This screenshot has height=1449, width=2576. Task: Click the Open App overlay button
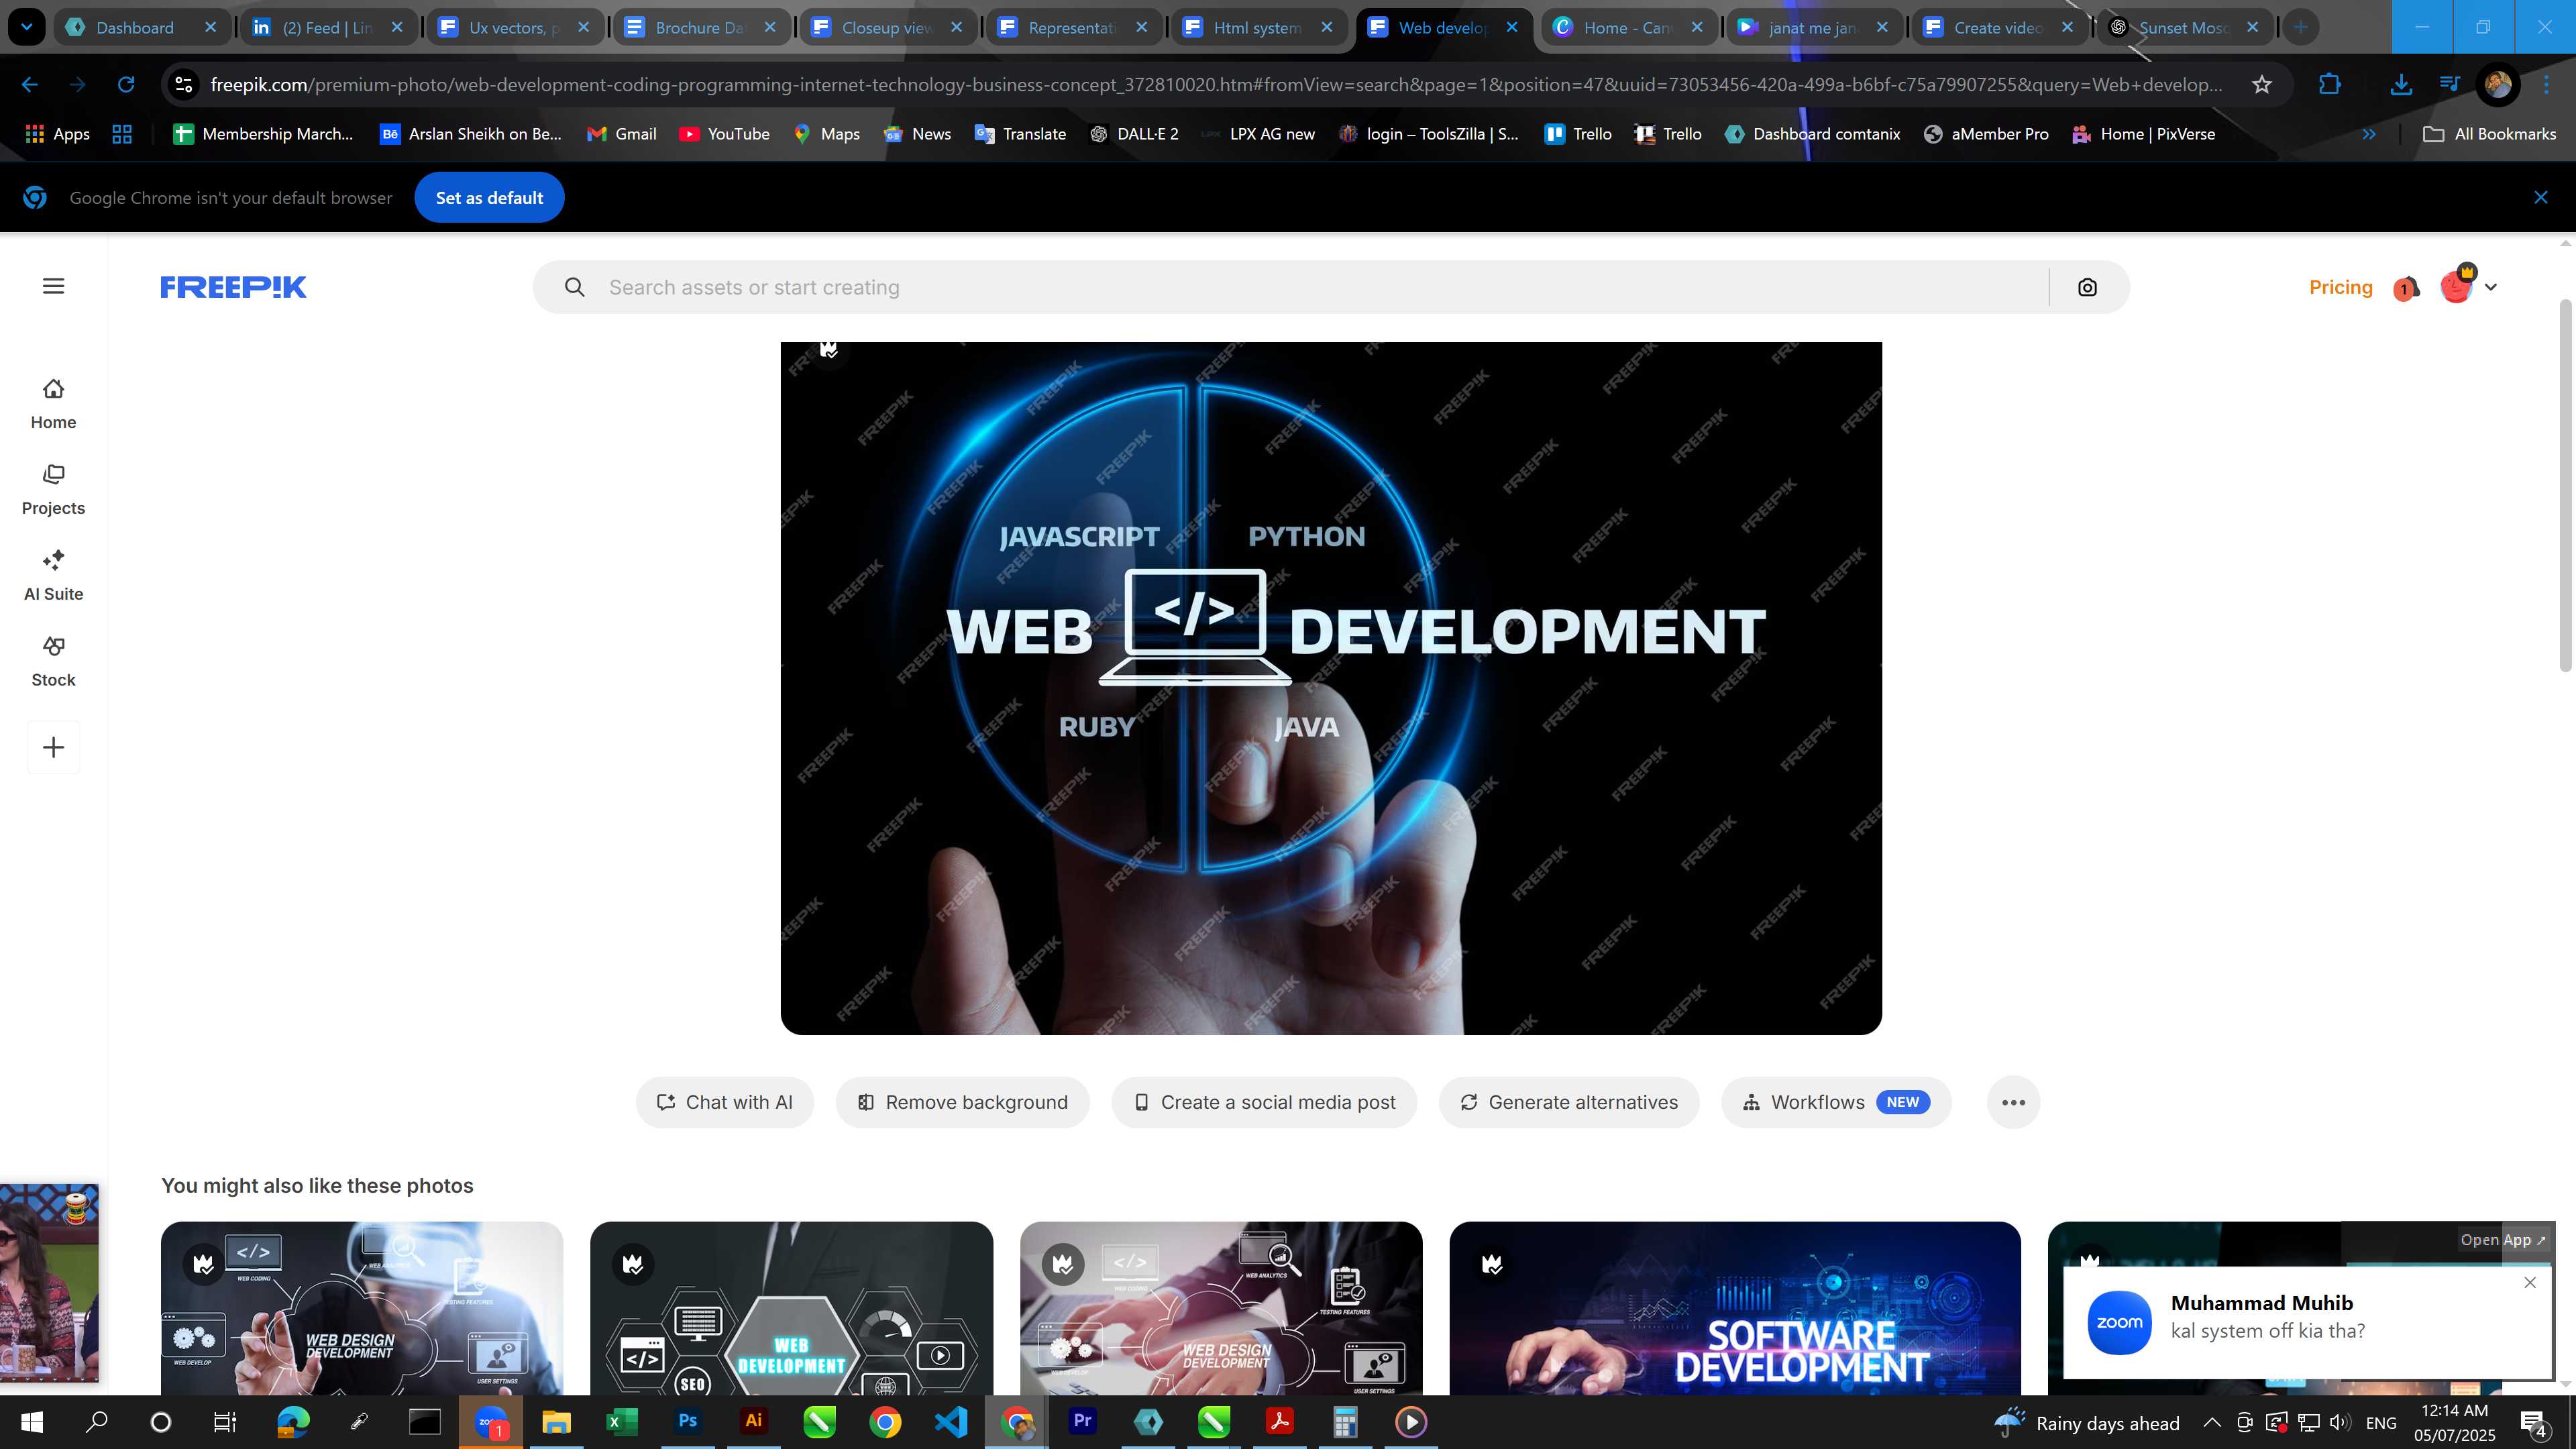click(2503, 1240)
